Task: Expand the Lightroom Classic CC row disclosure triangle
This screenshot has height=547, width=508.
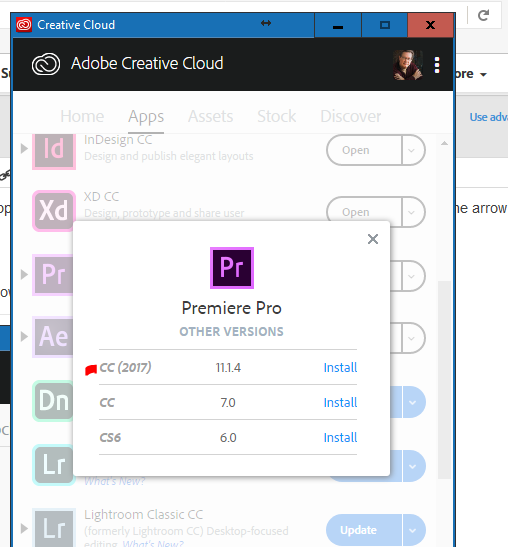Action: pos(24,528)
